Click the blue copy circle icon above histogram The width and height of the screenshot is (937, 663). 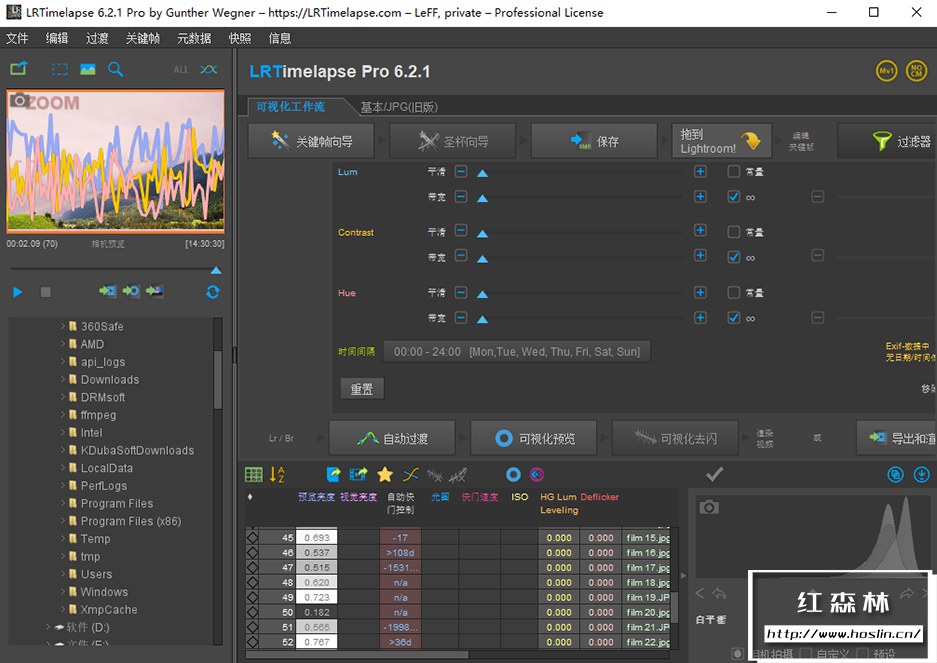point(895,475)
